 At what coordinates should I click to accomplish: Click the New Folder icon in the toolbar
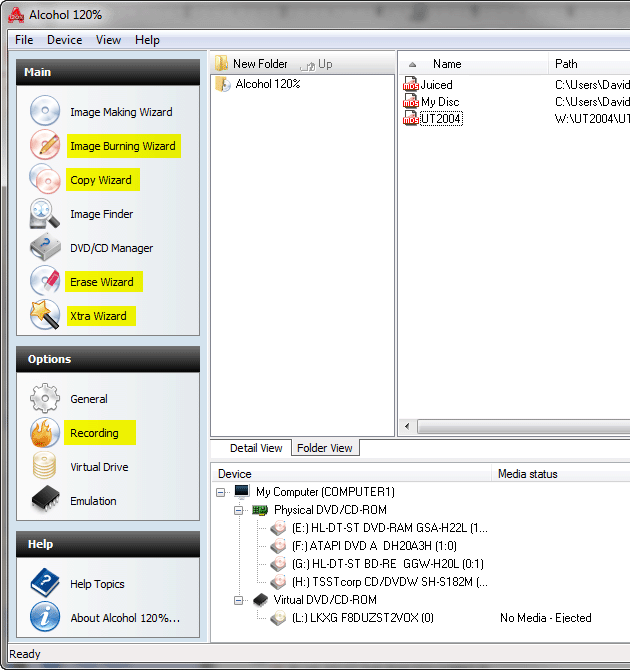pos(221,63)
